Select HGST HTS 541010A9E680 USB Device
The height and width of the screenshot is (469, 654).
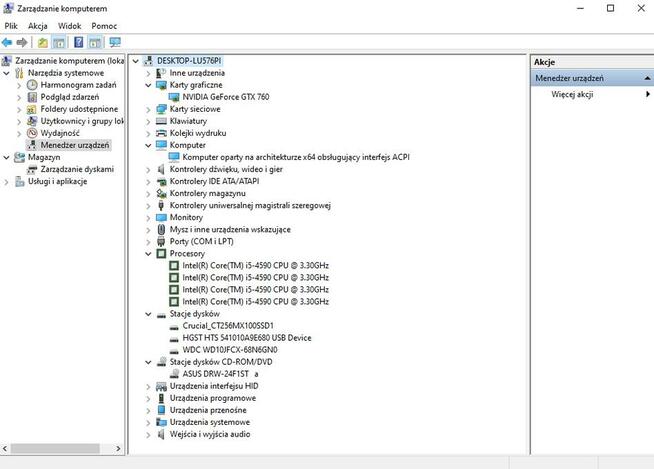pyautogui.click(x=247, y=338)
